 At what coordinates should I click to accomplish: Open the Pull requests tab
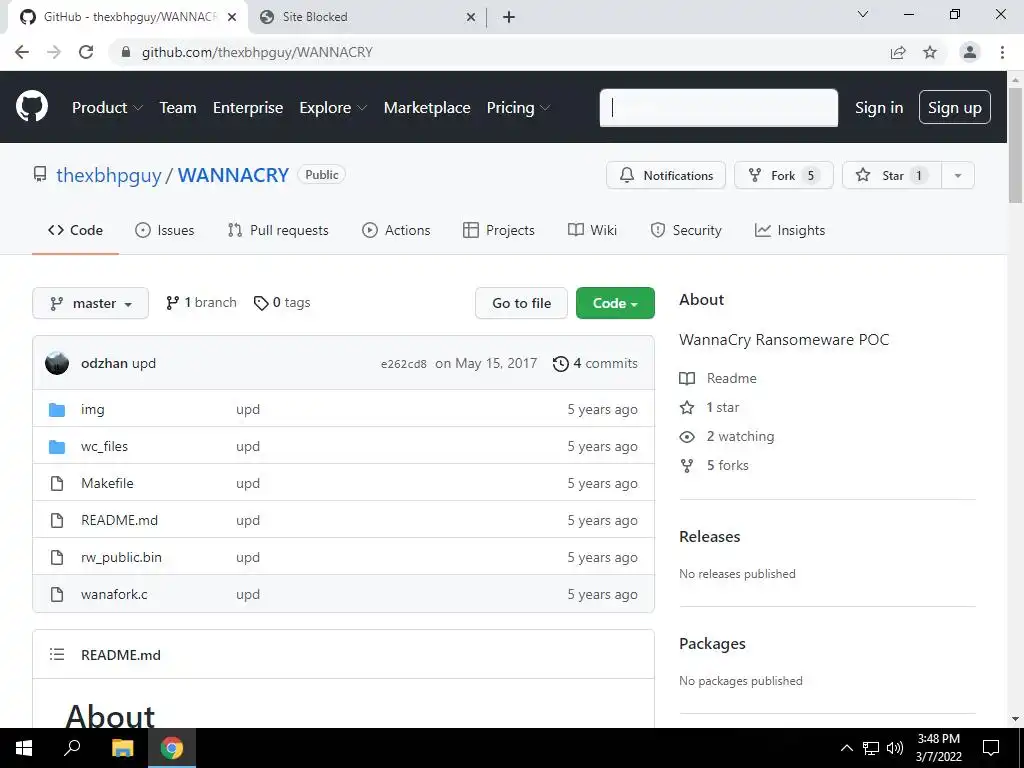[x=278, y=230]
